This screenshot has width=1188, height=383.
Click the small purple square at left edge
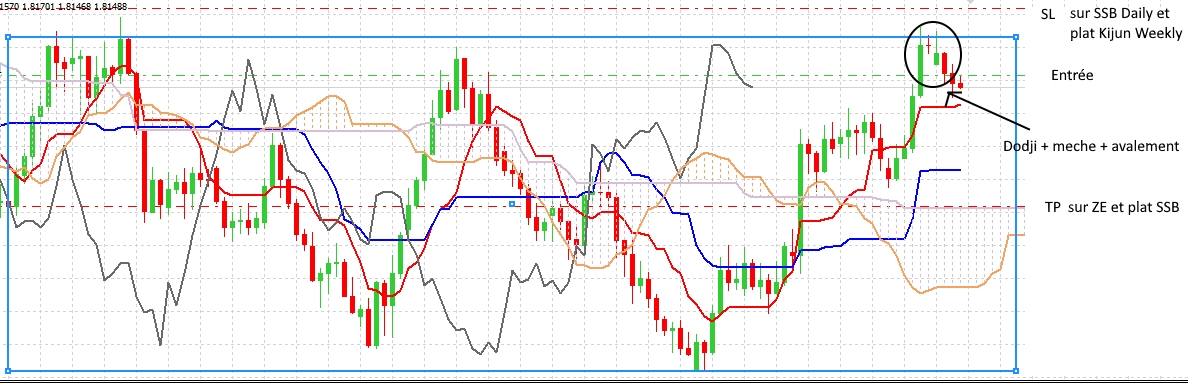[8, 204]
